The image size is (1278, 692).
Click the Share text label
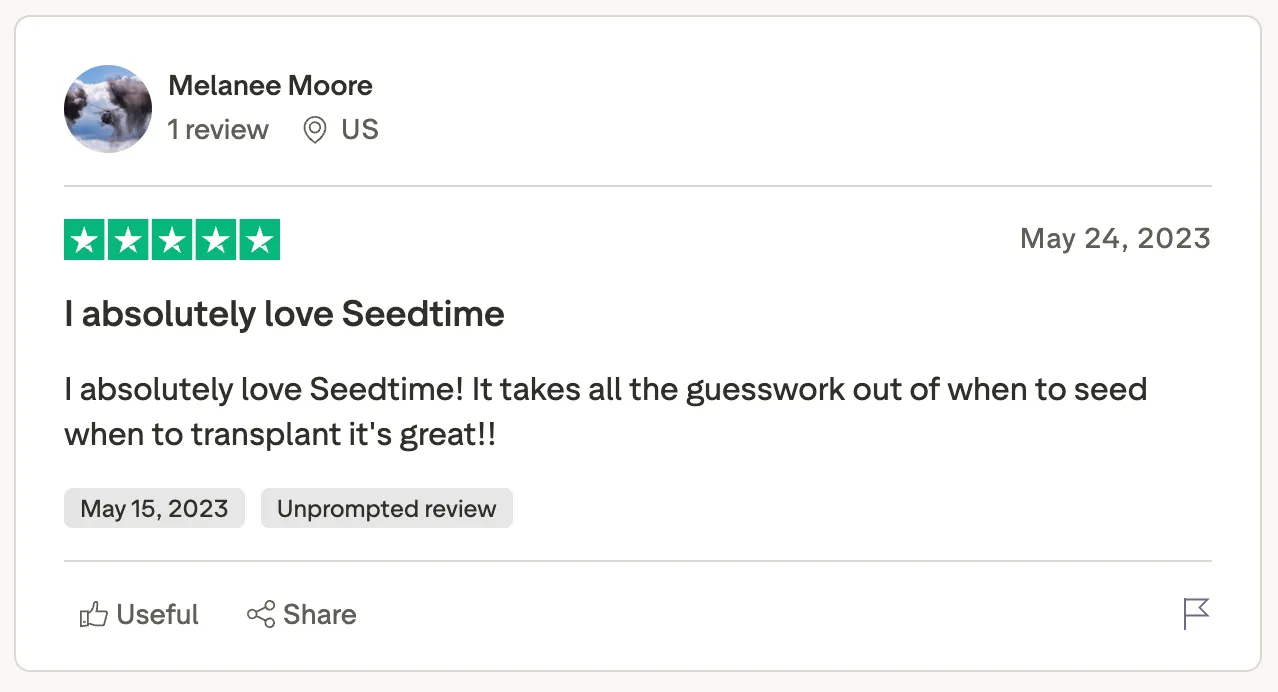pos(319,614)
